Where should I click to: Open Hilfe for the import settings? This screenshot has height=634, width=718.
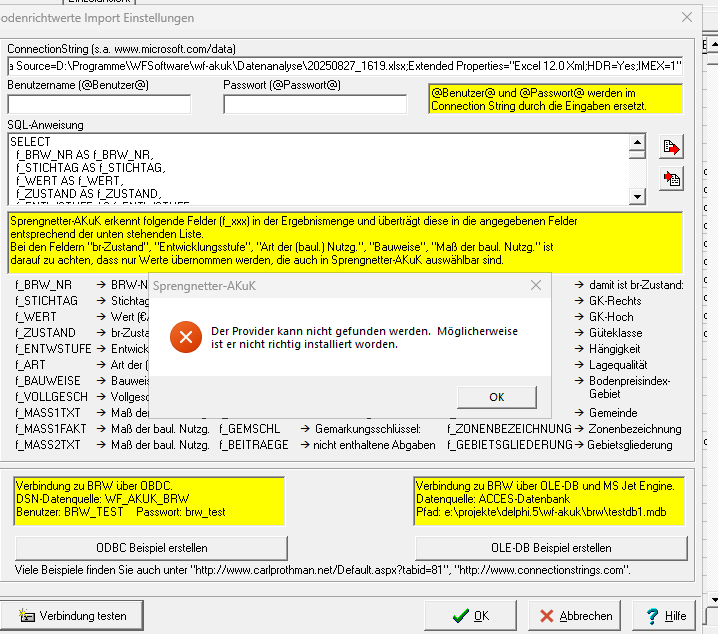[666, 616]
